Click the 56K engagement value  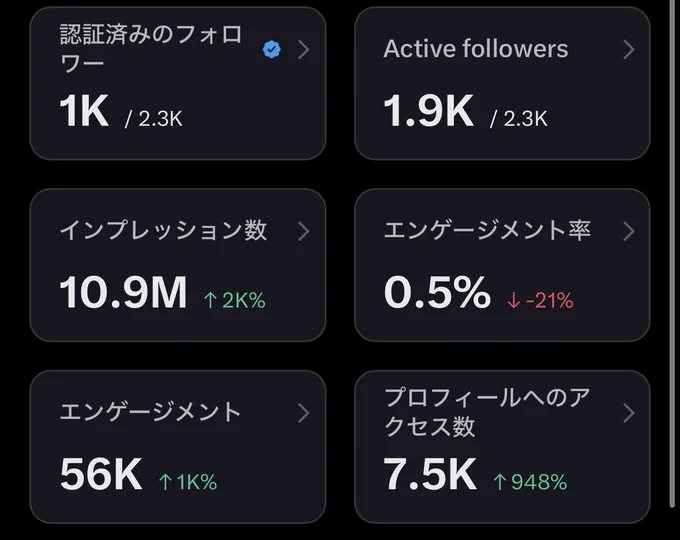tap(101, 474)
